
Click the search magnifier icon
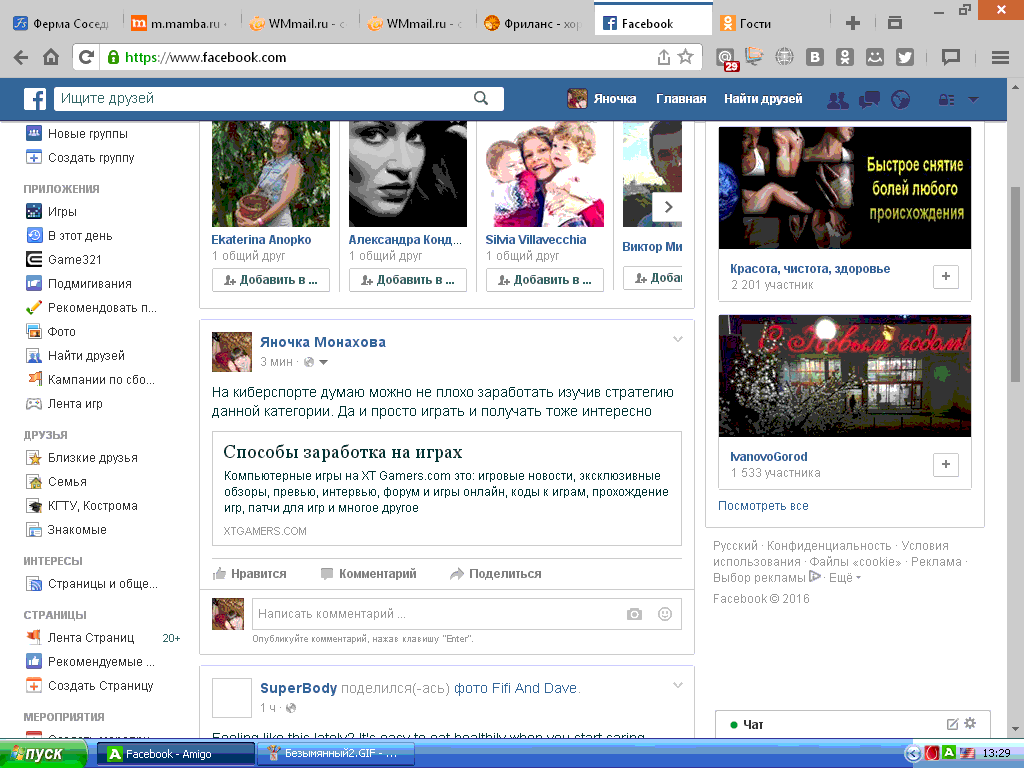click(481, 99)
